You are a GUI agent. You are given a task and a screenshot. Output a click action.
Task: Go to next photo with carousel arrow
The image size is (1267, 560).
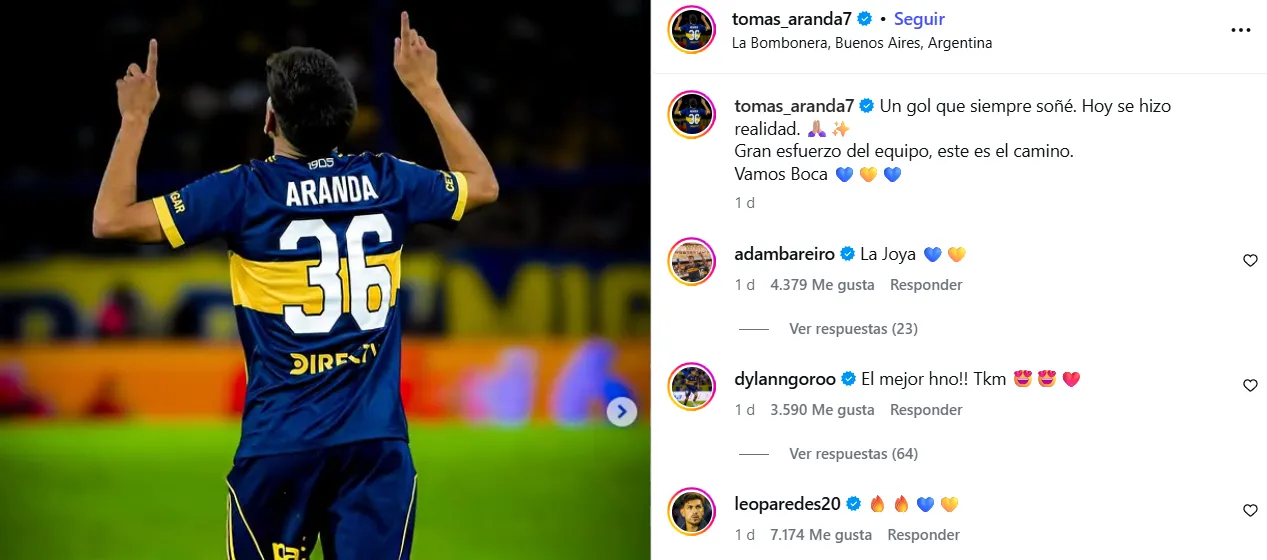pos(622,411)
